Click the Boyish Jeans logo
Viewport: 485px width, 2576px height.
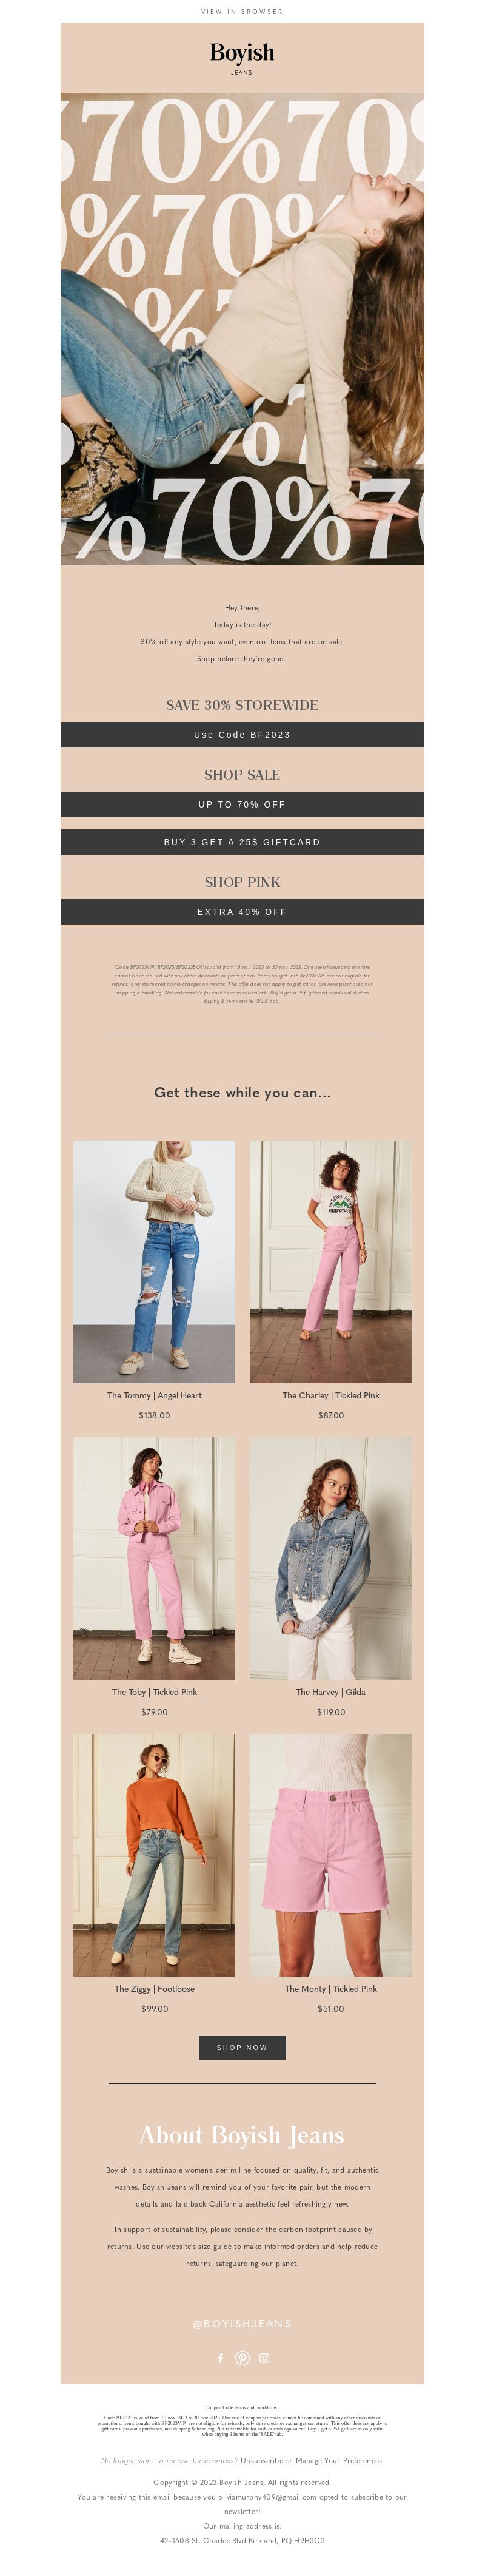click(x=242, y=58)
